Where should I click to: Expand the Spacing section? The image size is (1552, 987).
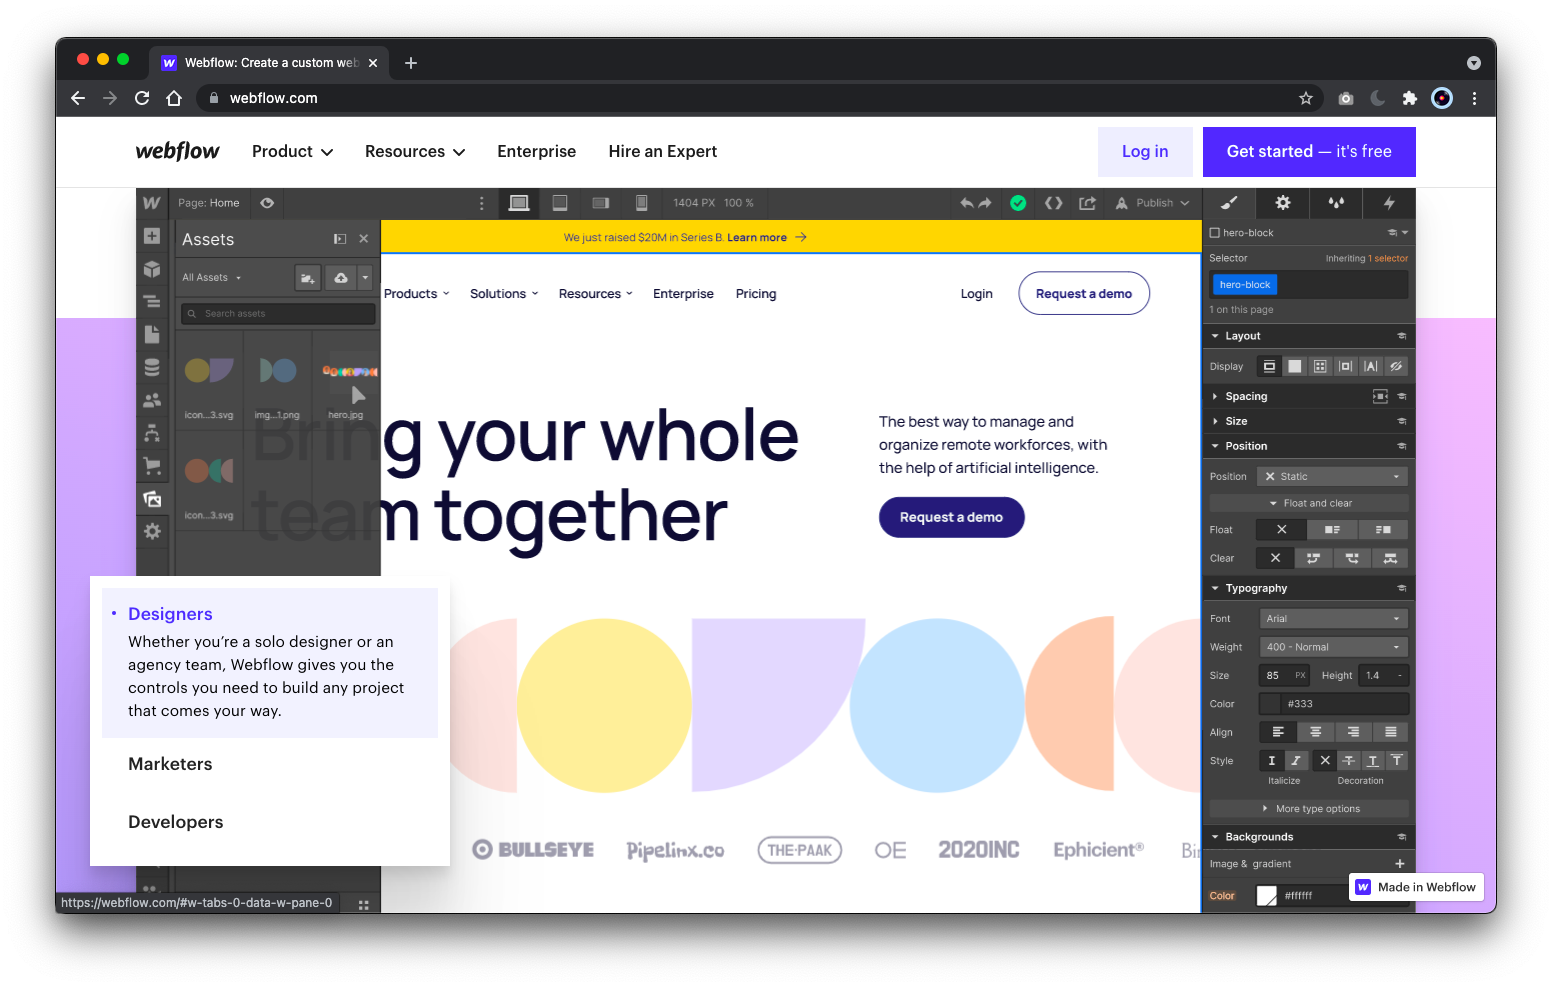(x=1246, y=397)
